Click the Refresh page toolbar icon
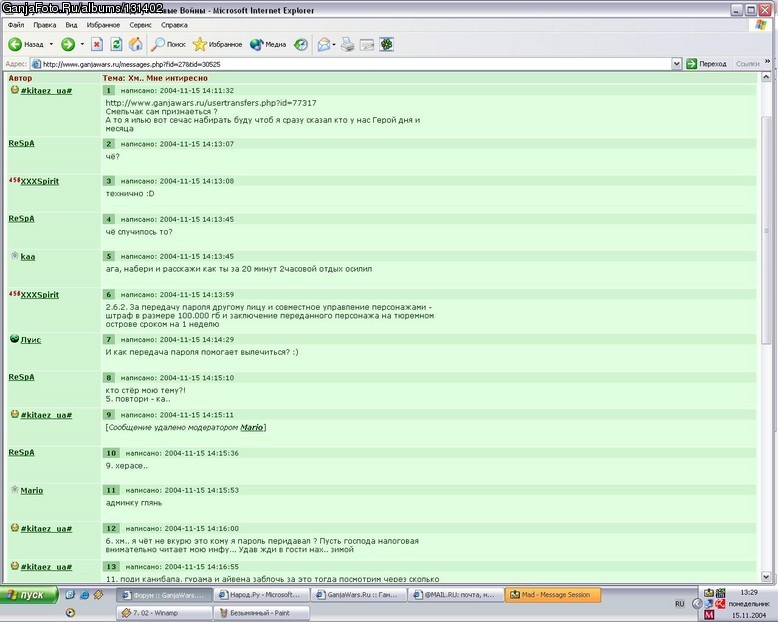 pyautogui.click(x=116, y=45)
